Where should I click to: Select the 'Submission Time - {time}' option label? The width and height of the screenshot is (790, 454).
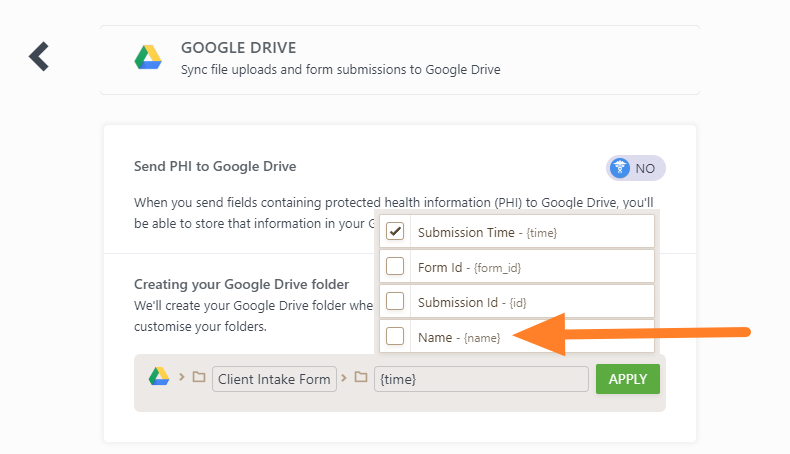click(487, 232)
